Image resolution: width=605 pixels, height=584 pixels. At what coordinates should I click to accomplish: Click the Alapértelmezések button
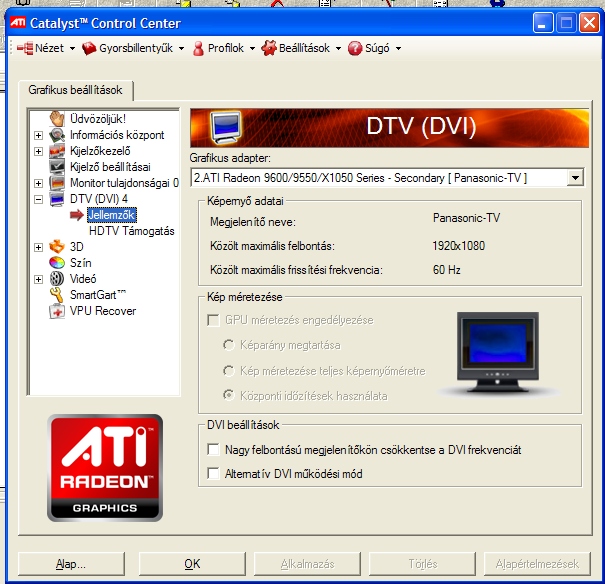pos(537,564)
